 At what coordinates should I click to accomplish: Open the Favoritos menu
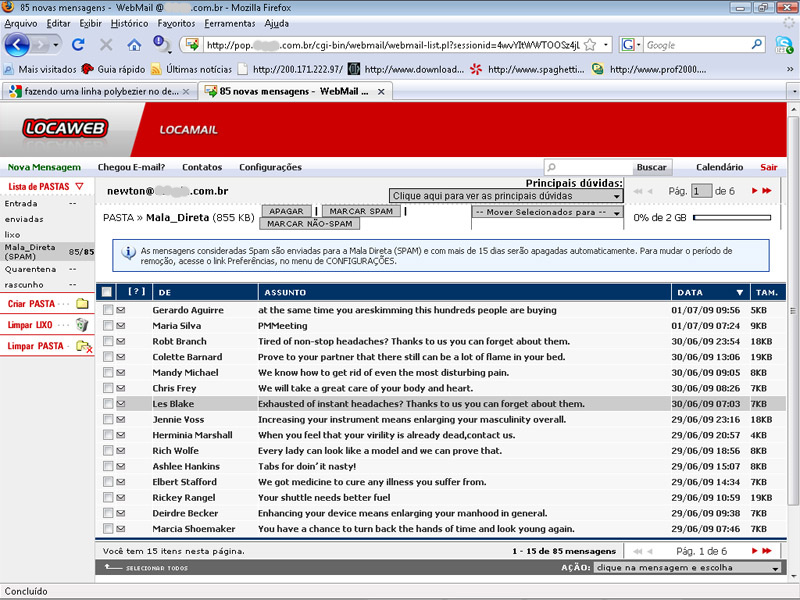(176, 22)
